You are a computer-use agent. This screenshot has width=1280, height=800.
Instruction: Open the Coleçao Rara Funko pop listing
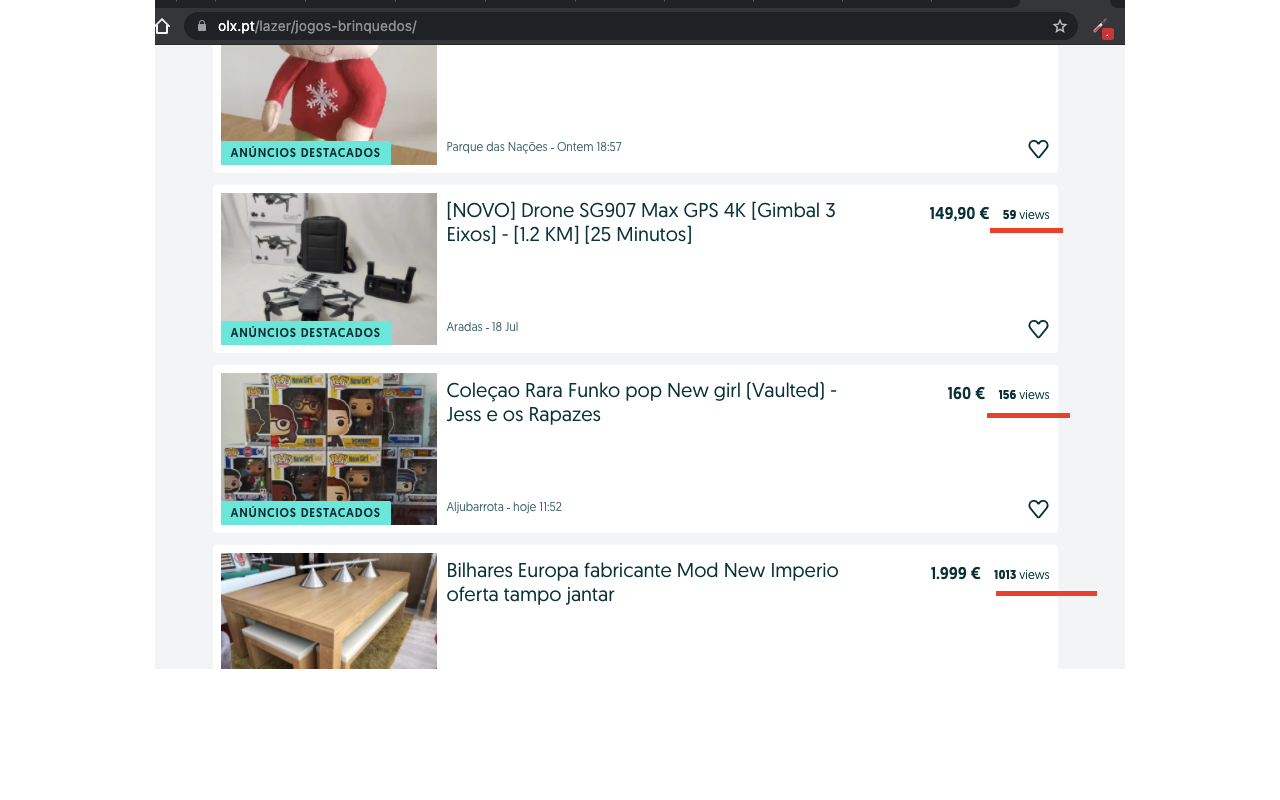click(x=641, y=402)
